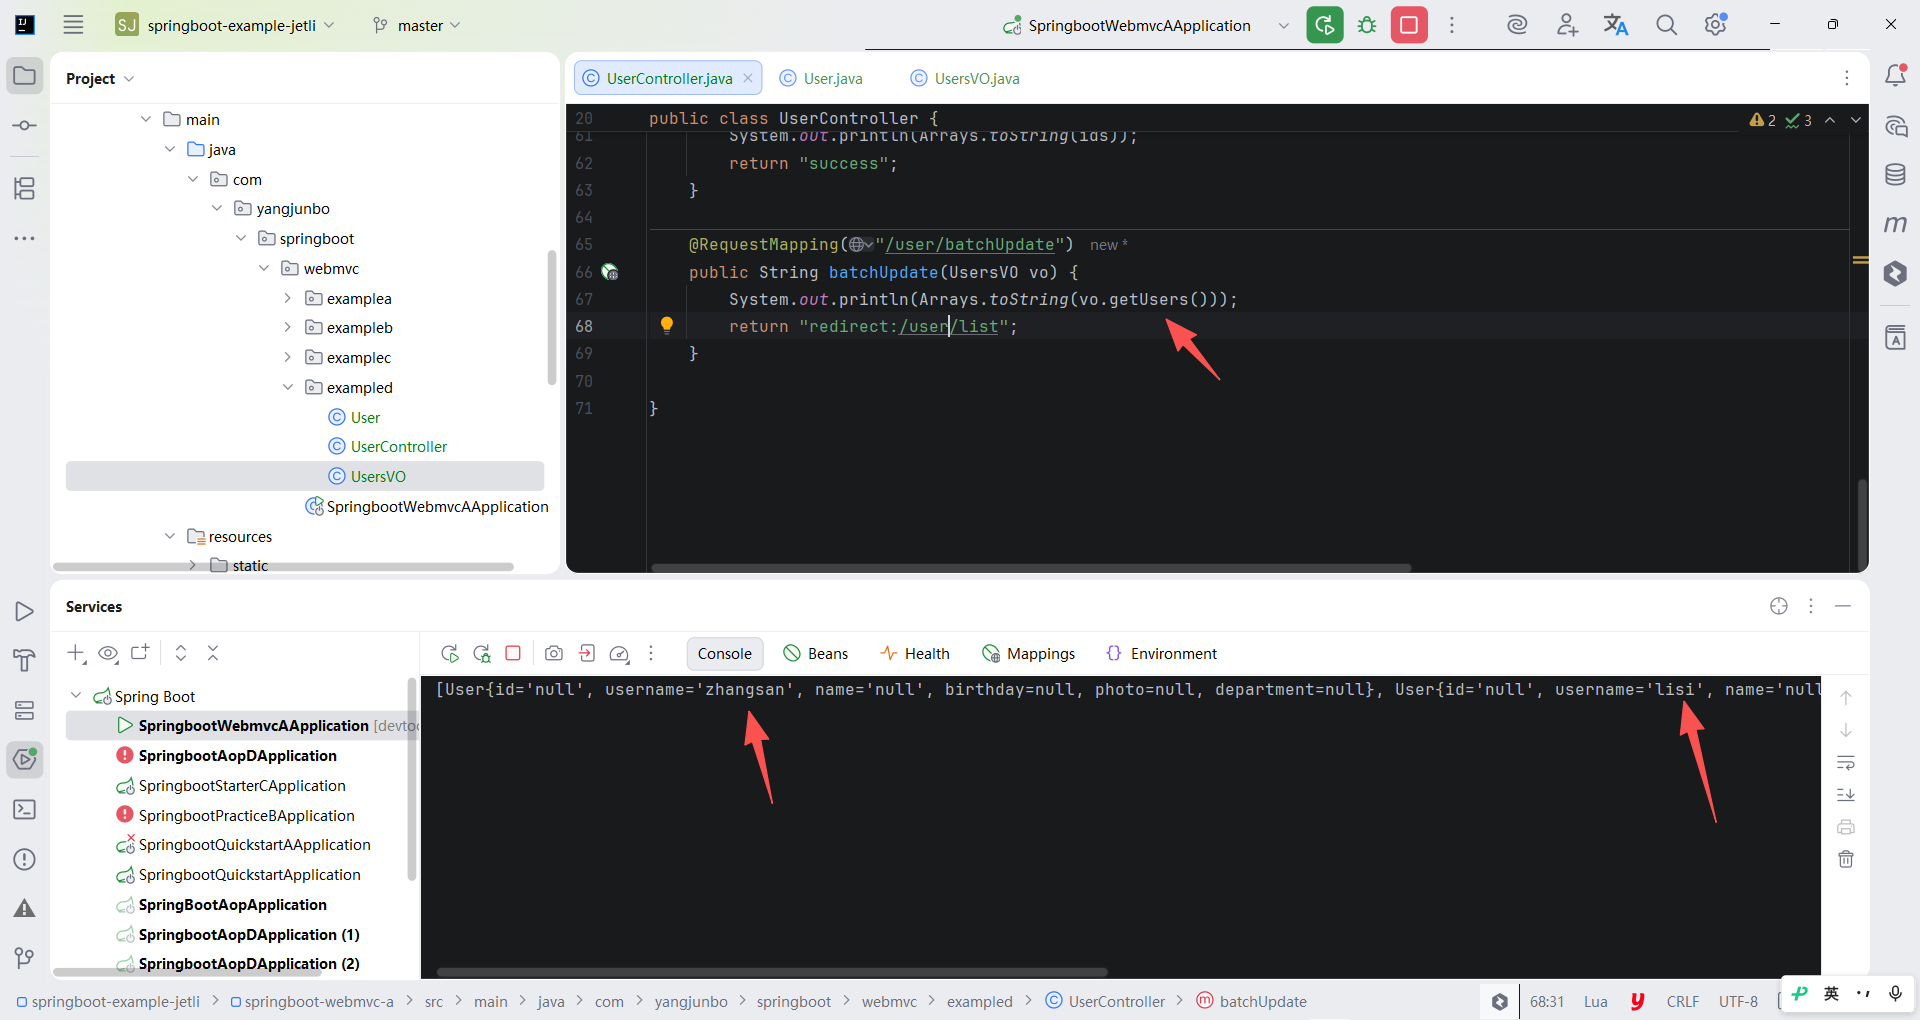Screen dimensions: 1920x1020
Task: Open the Notifications bell
Action: 1895,76
